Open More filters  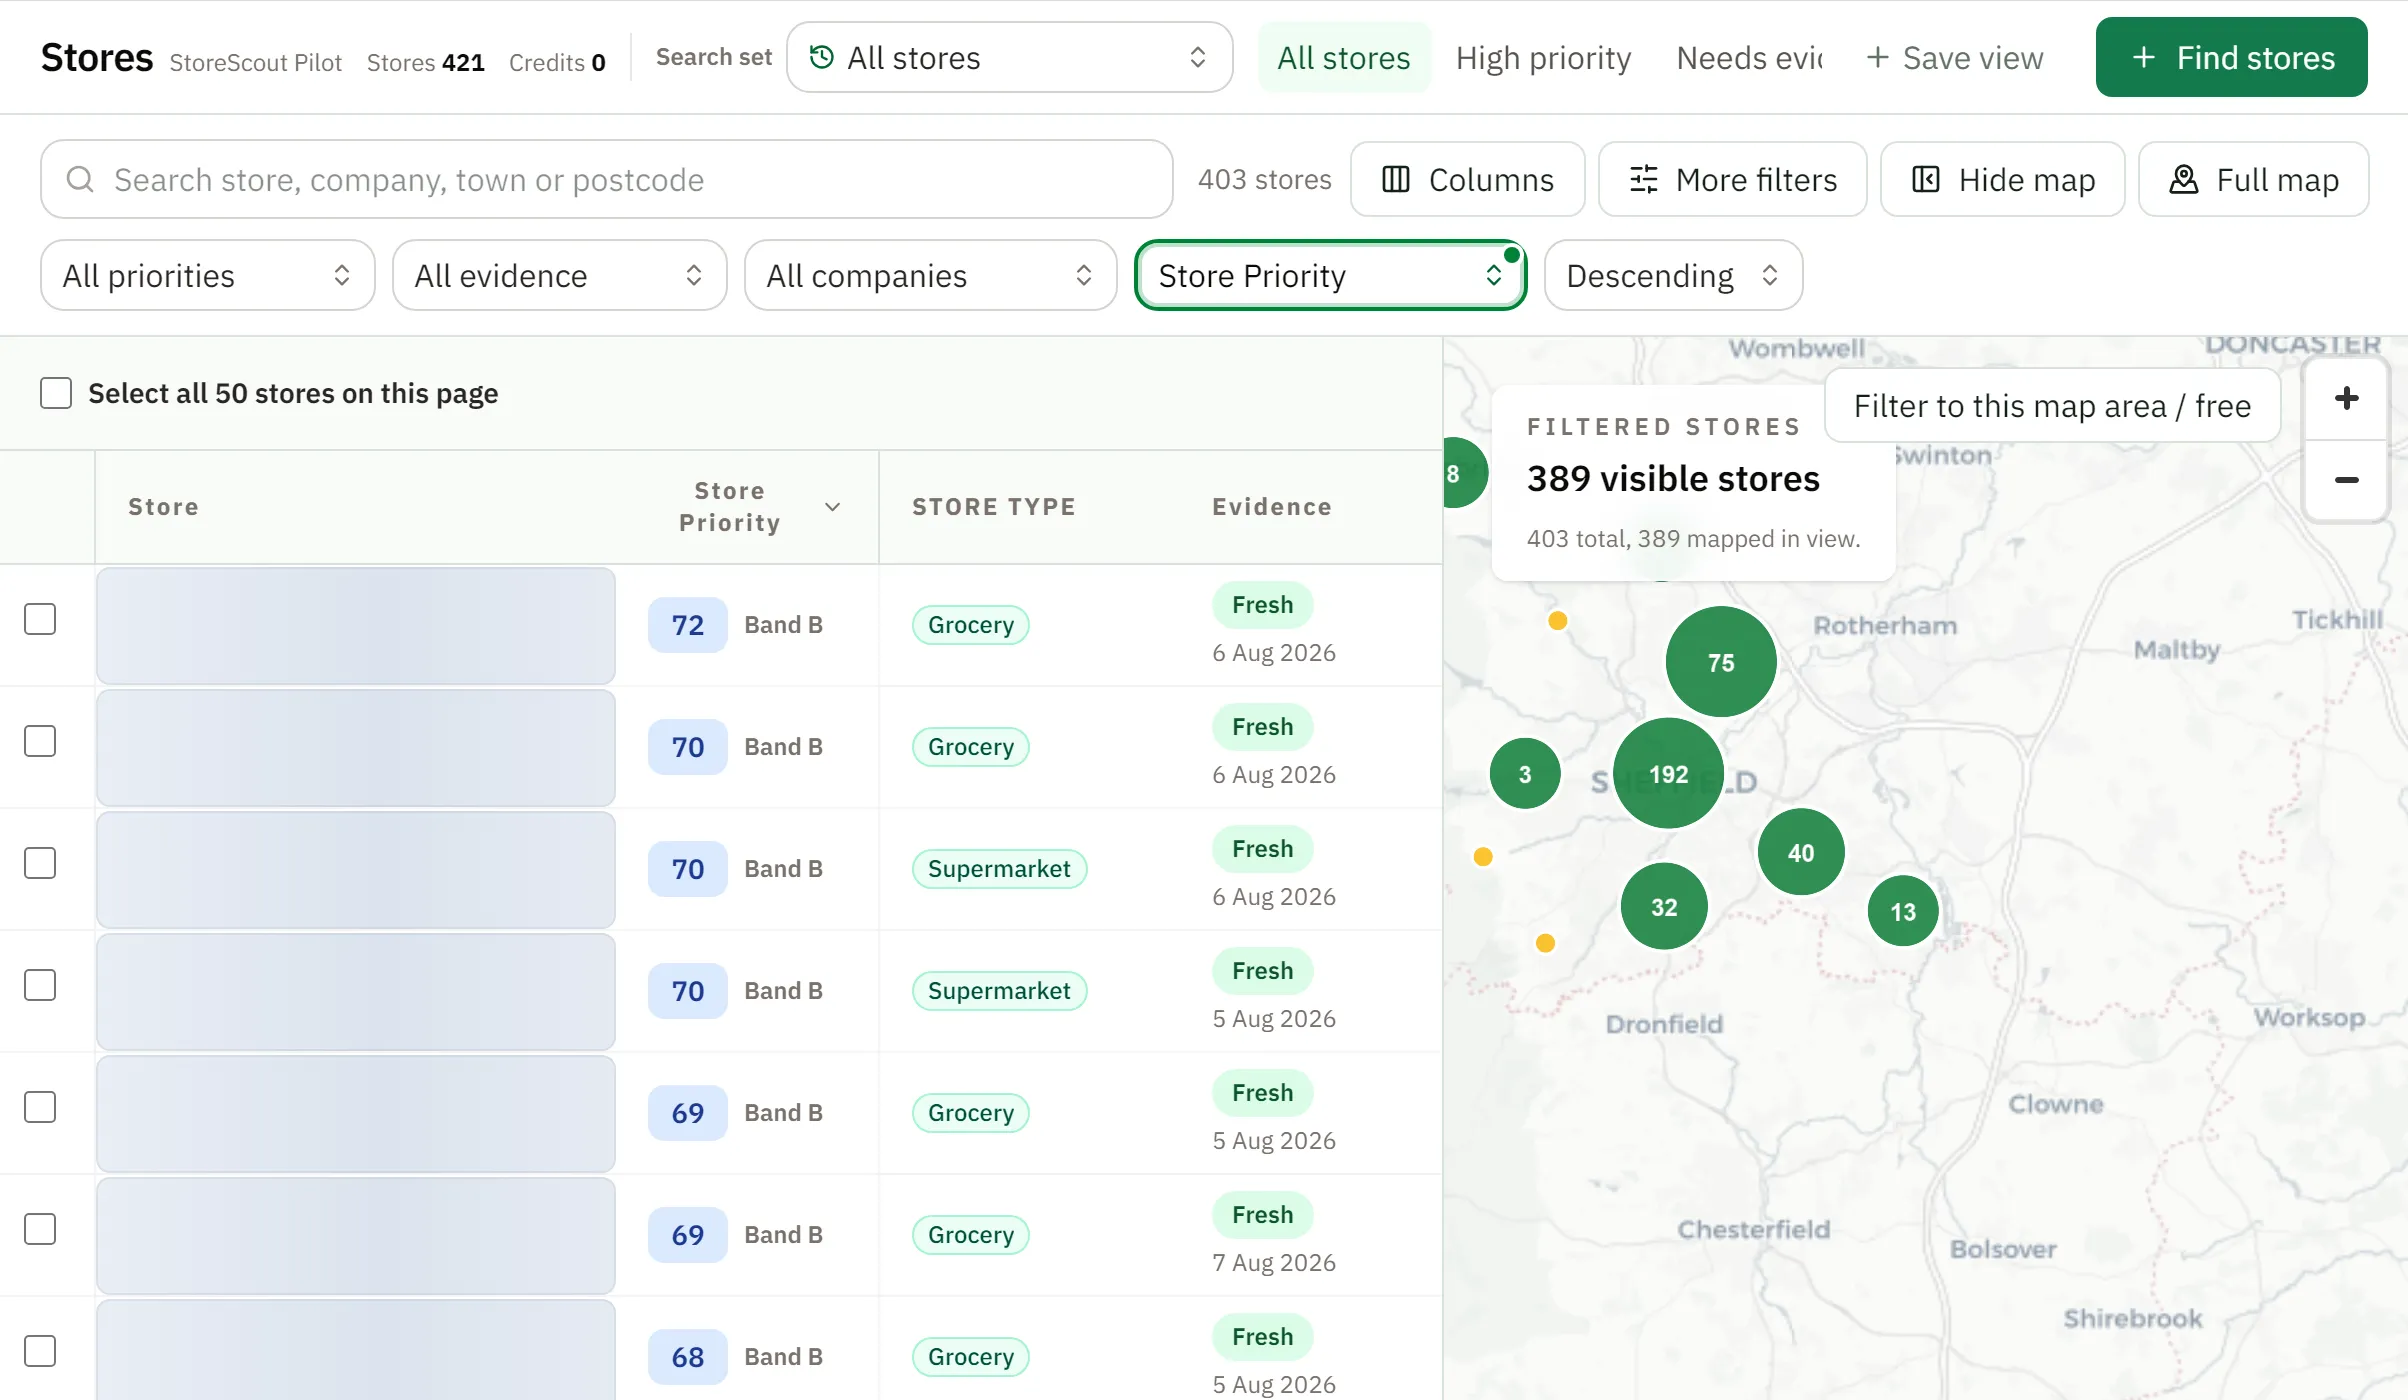click(1732, 179)
